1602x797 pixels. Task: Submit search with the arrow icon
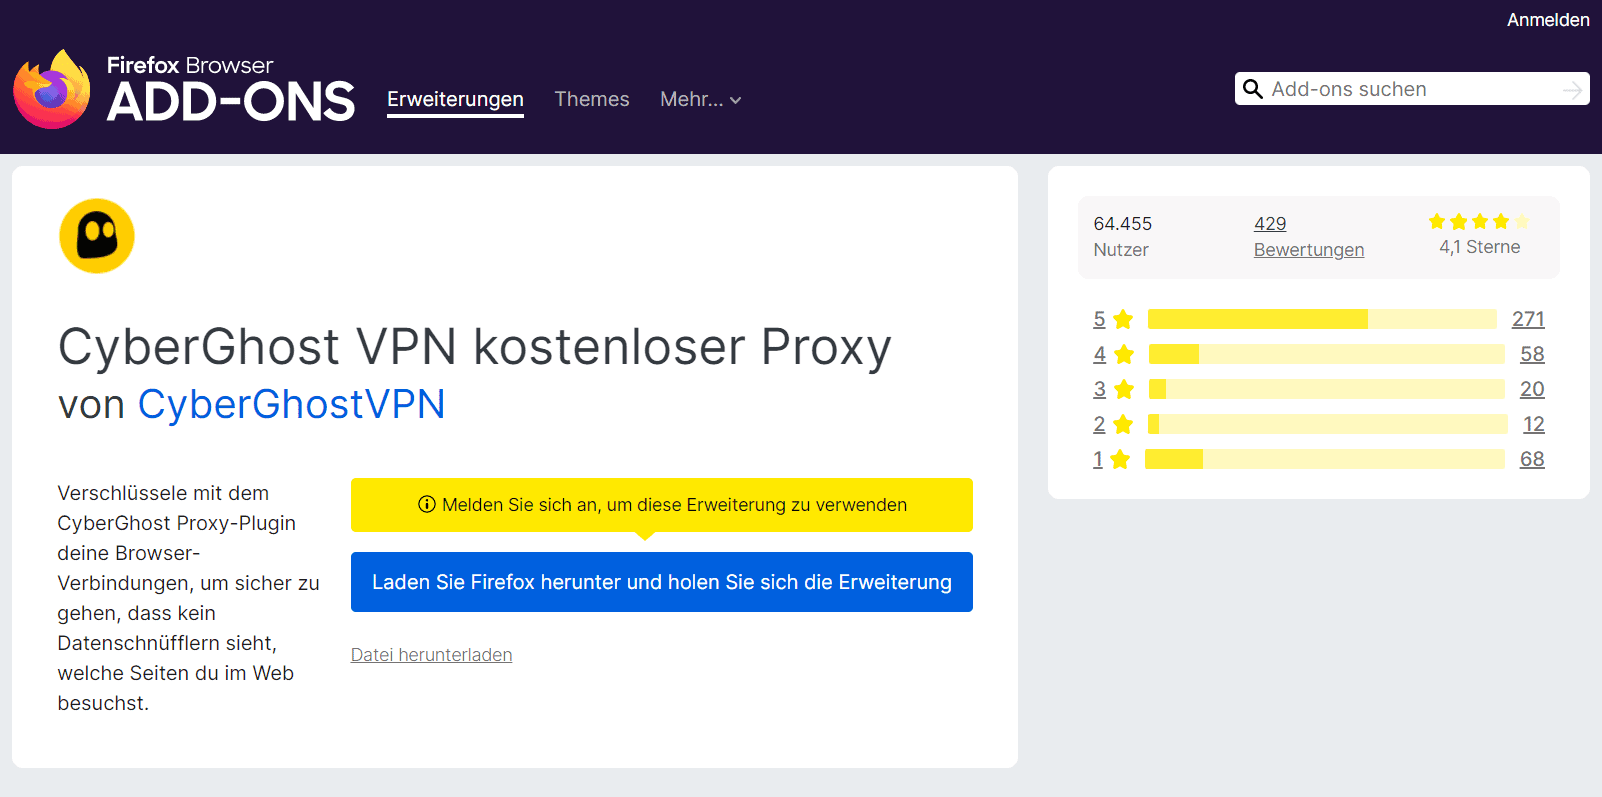tap(1573, 90)
